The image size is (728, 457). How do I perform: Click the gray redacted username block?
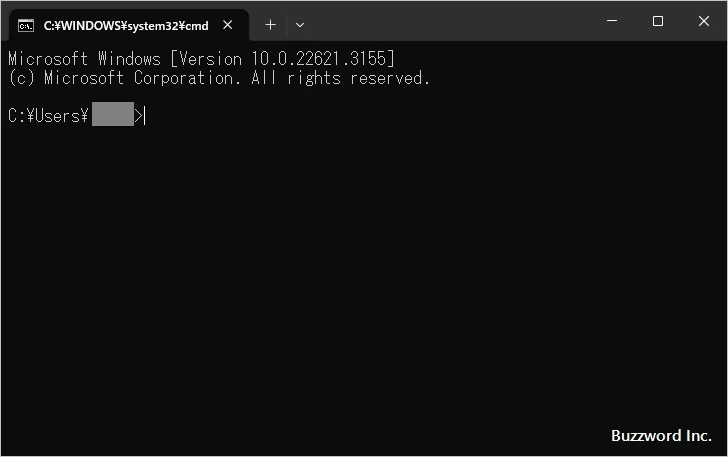[x=112, y=116]
